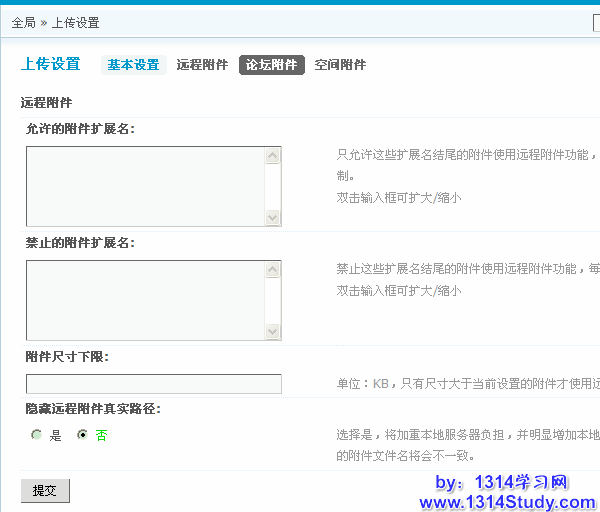Focus the 禁止的附件扩展名 text area
Screen dimensions: 600x512
[145, 300]
